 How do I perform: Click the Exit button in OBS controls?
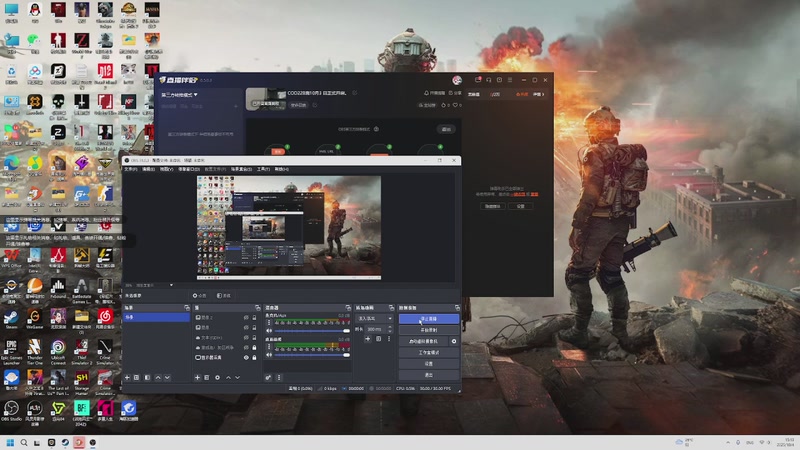click(429, 375)
